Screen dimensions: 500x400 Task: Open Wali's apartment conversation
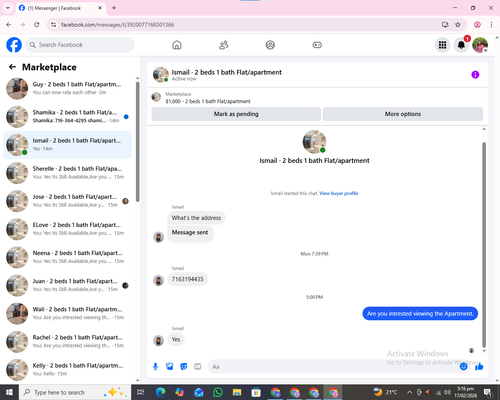coord(67,313)
